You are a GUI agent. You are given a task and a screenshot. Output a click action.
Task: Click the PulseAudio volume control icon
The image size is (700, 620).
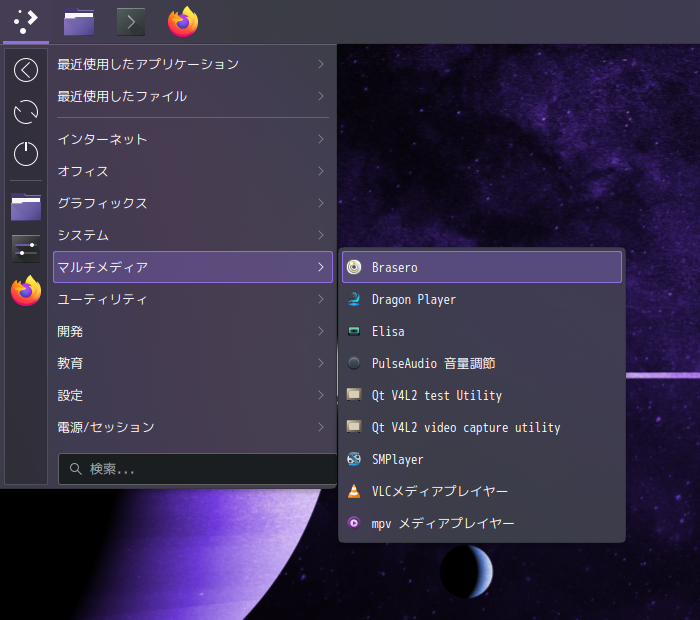(x=354, y=363)
